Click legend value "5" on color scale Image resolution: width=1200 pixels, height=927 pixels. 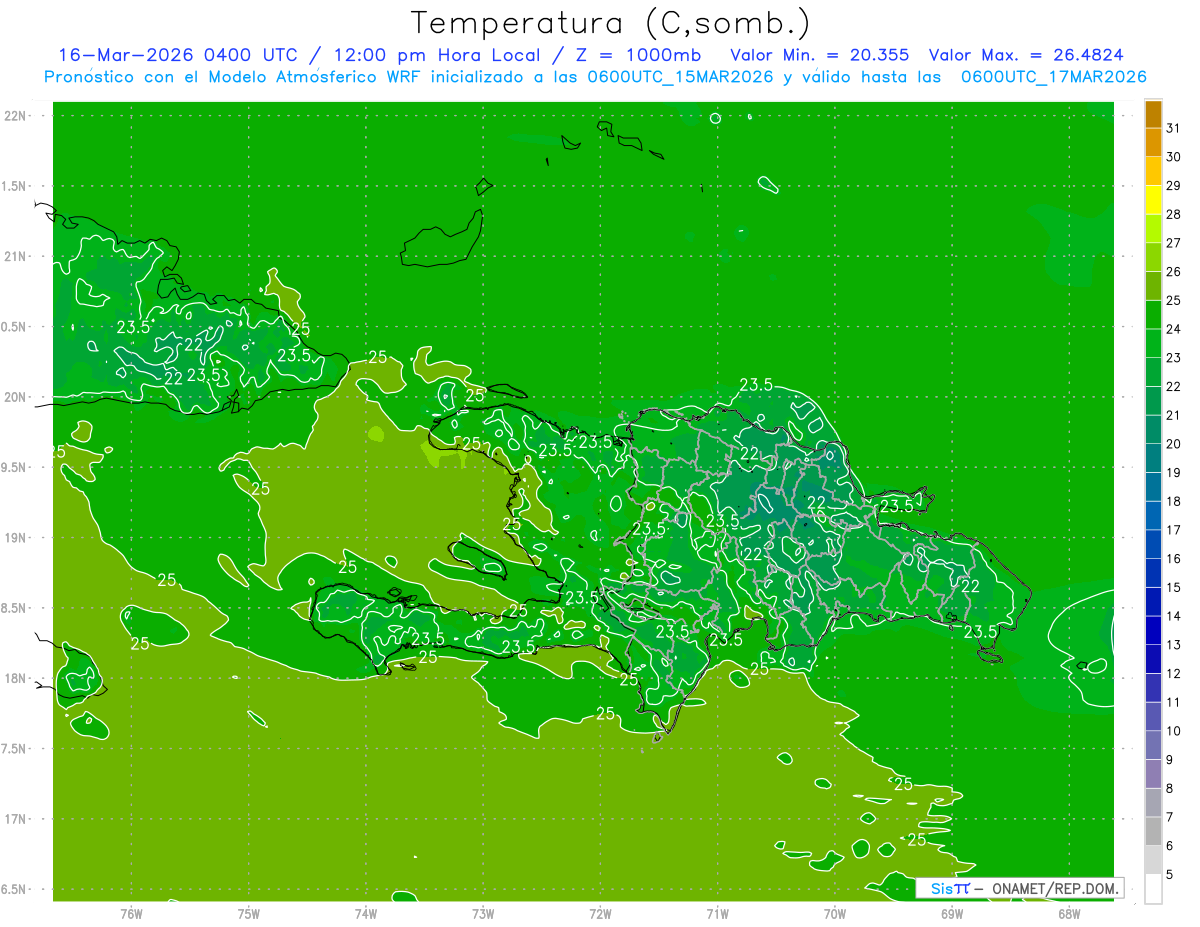[x=1170, y=874]
